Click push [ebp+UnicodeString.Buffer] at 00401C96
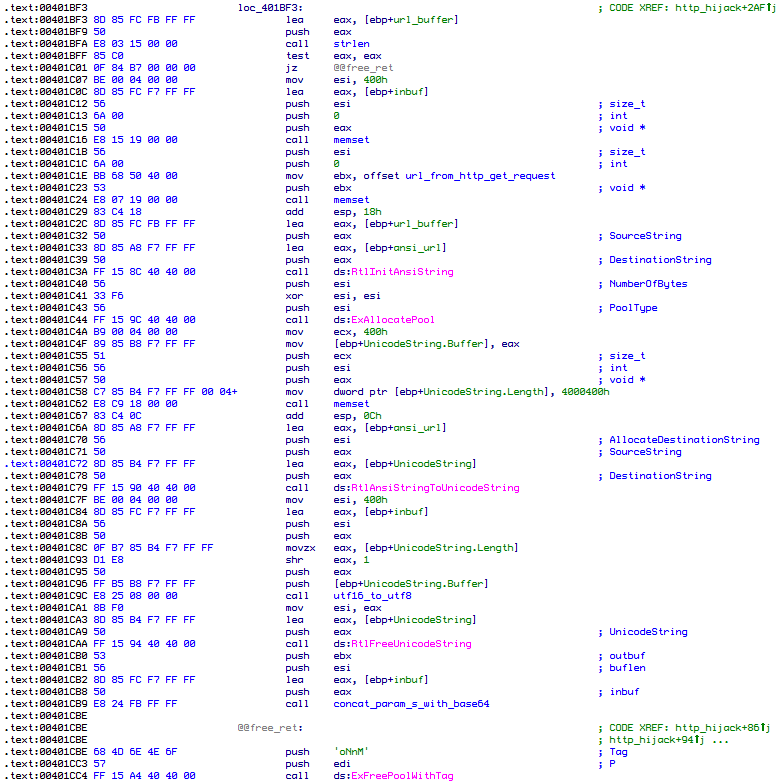780x783 pixels. tap(411, 584)
